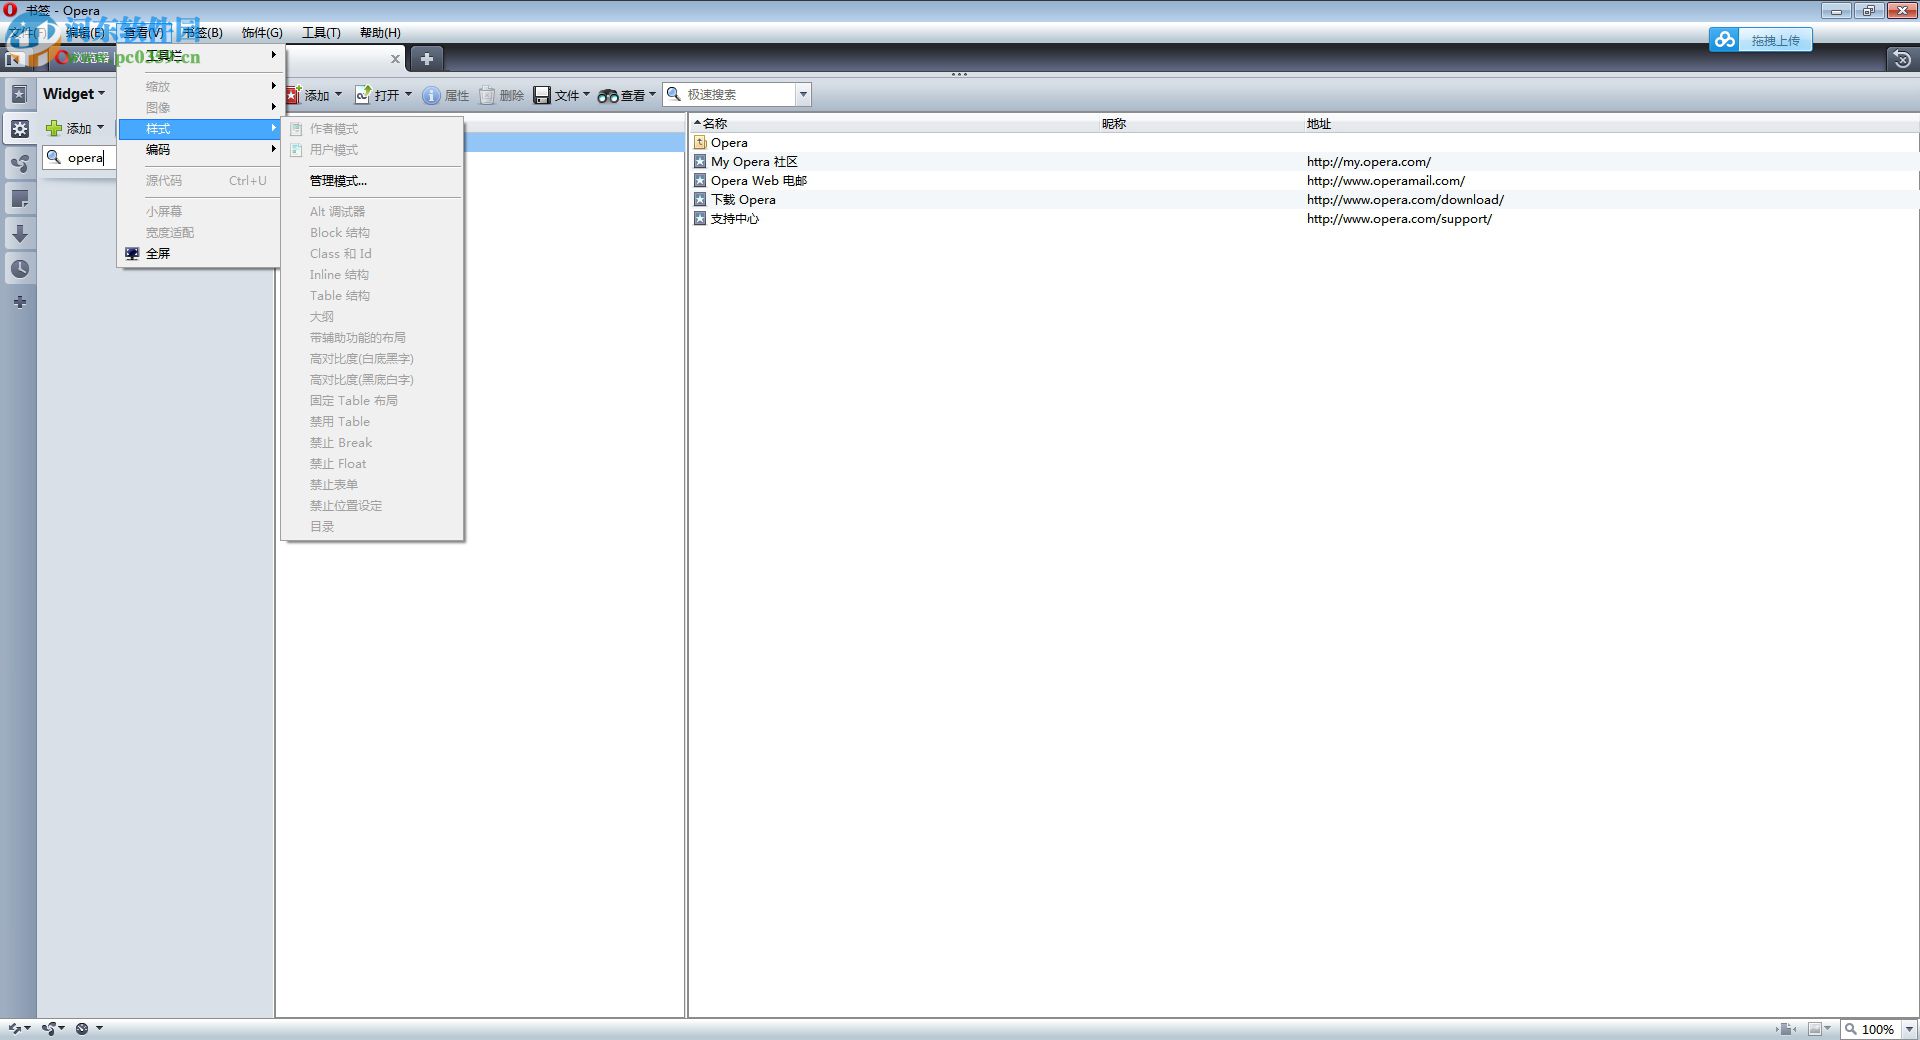Expand the 极速搜索 search box dropdown arrow
Screen dimensions: 1920x1040
click(x=803, y=95)
